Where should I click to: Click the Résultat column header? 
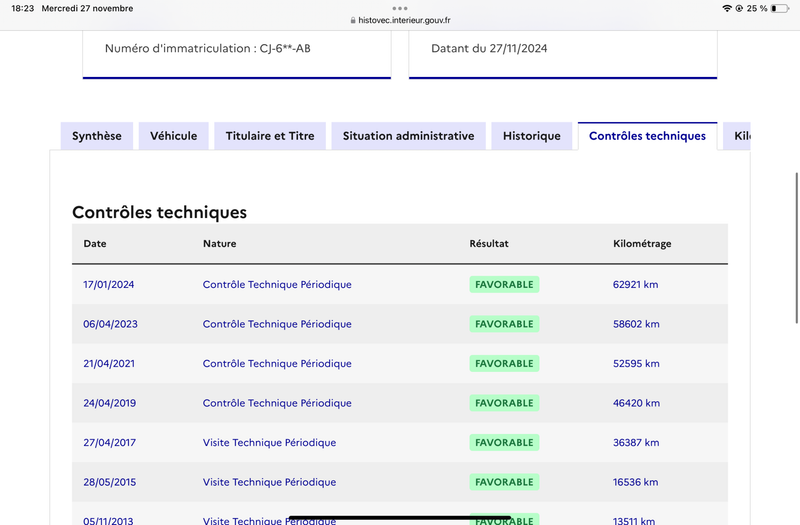tap(489, 243)
